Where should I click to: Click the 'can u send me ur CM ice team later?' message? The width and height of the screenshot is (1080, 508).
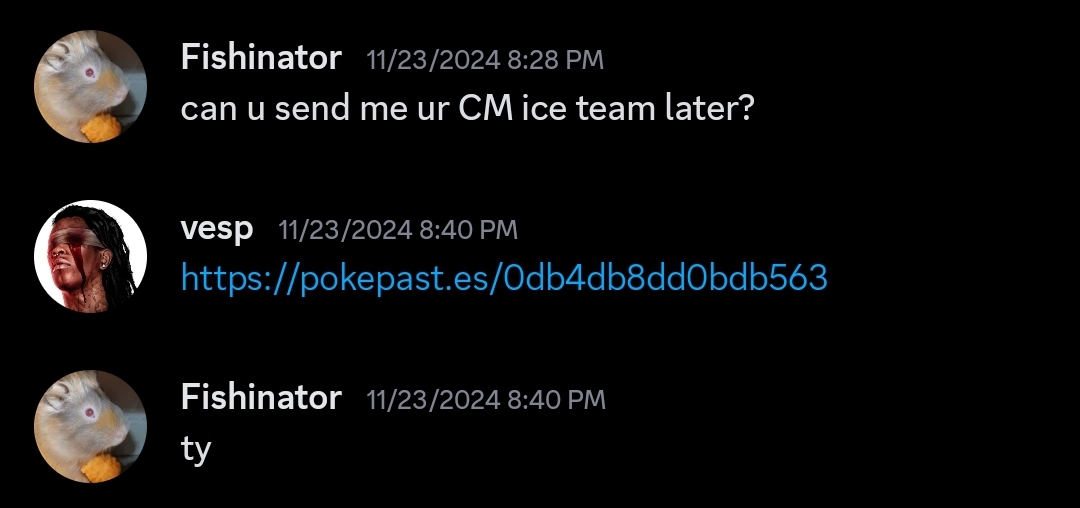click(466, 108)
